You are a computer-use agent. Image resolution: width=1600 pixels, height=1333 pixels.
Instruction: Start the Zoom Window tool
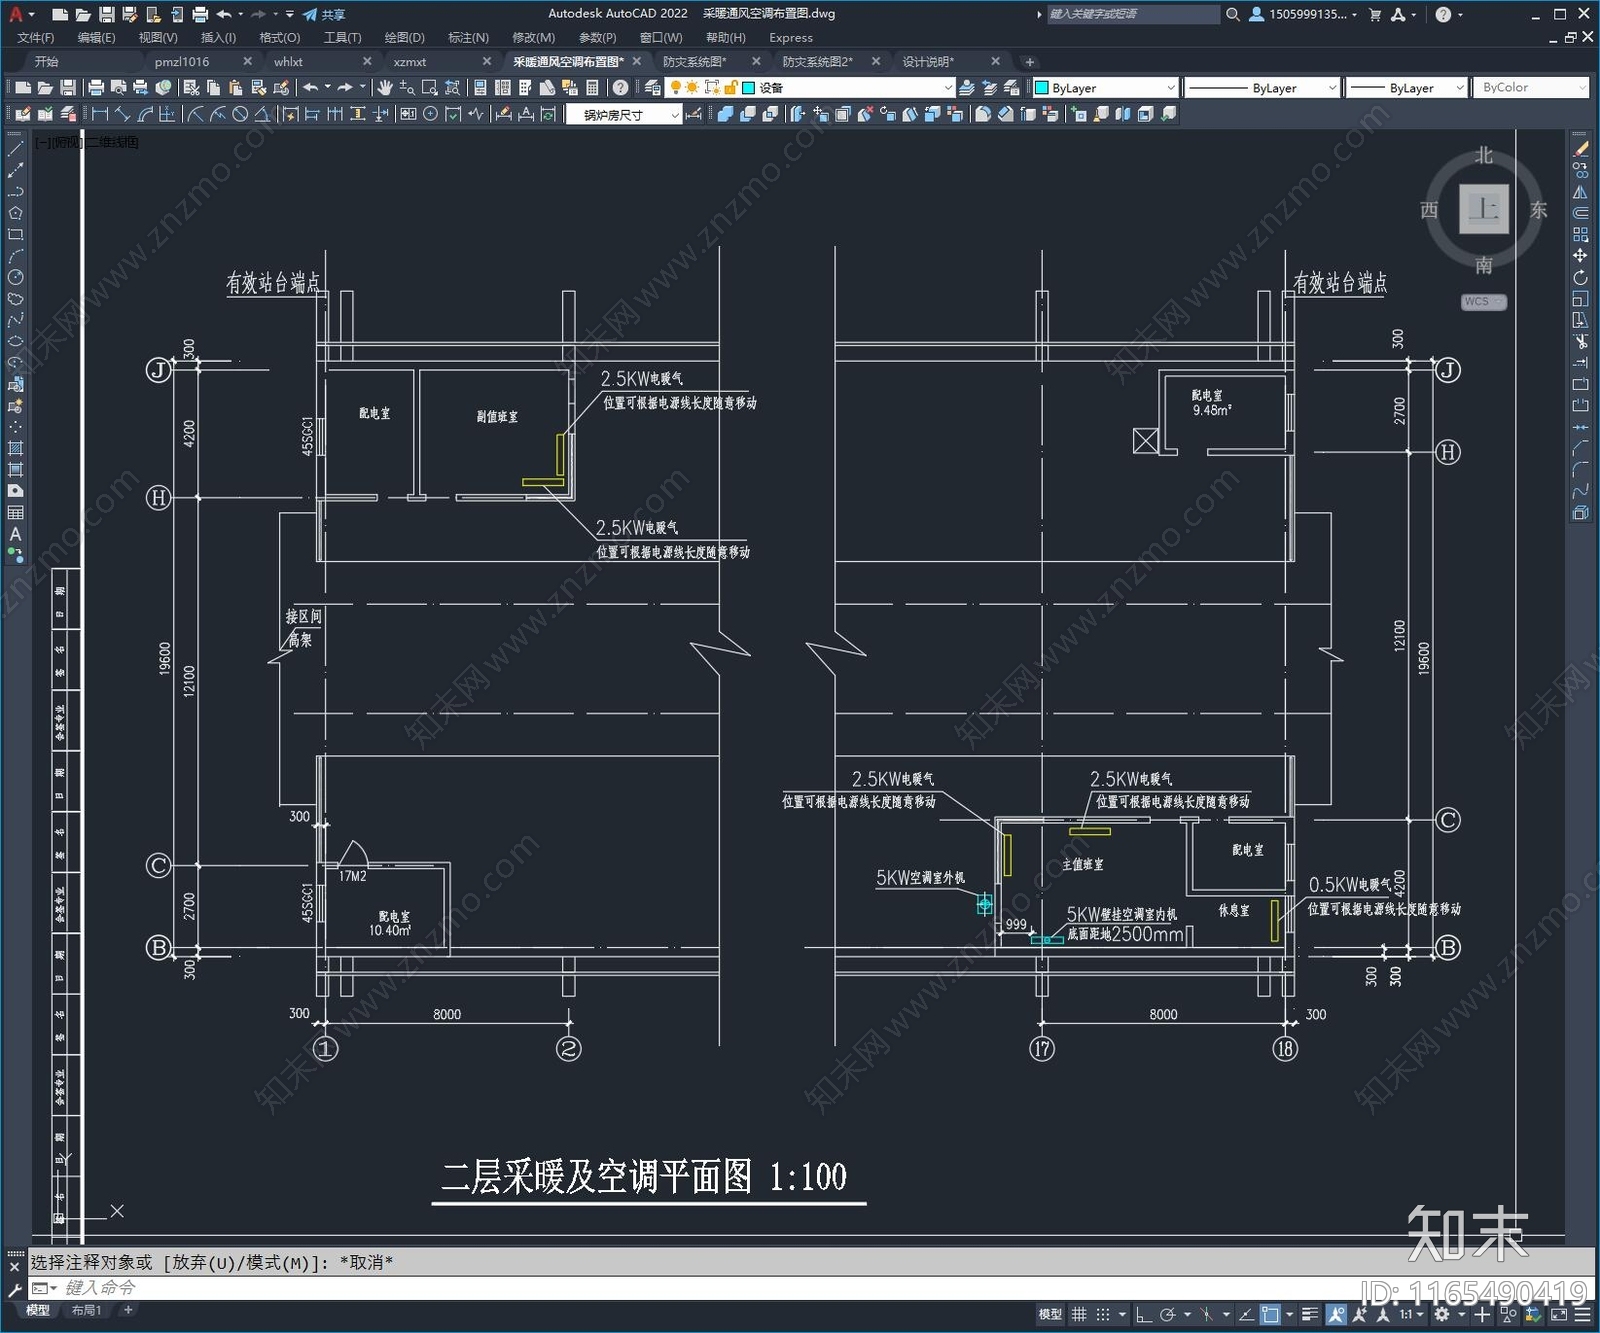pyautogui.click(x=431, y=88)
